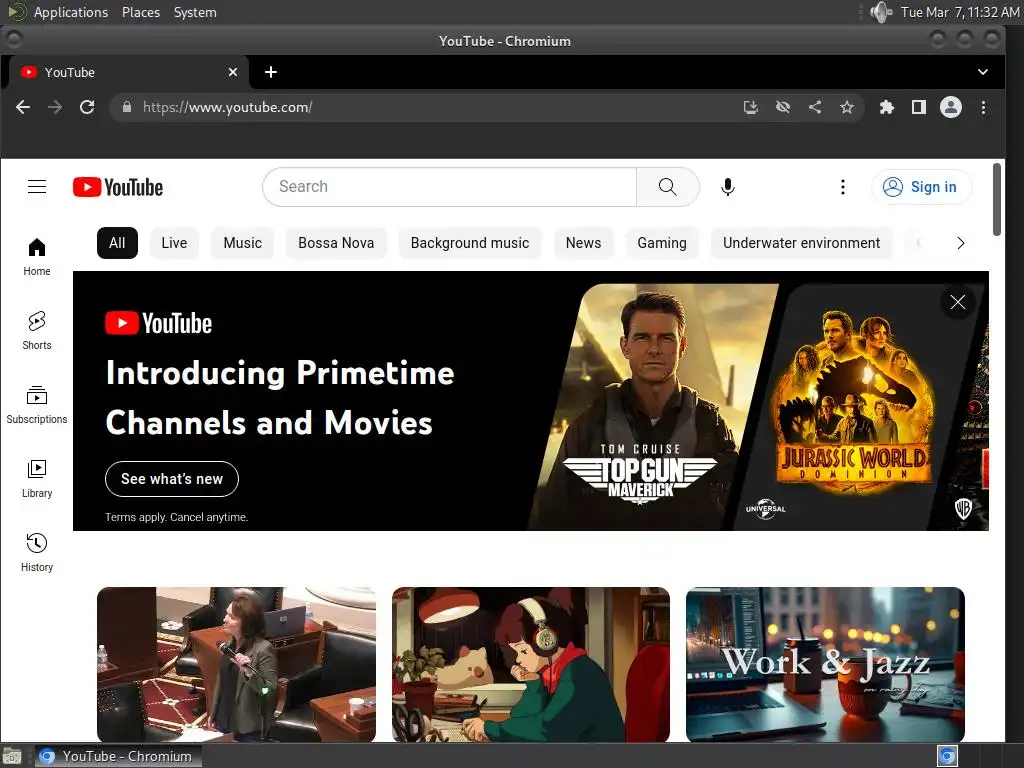
Task: Open the Chromium profile avatar
Action: click(951, 107)
